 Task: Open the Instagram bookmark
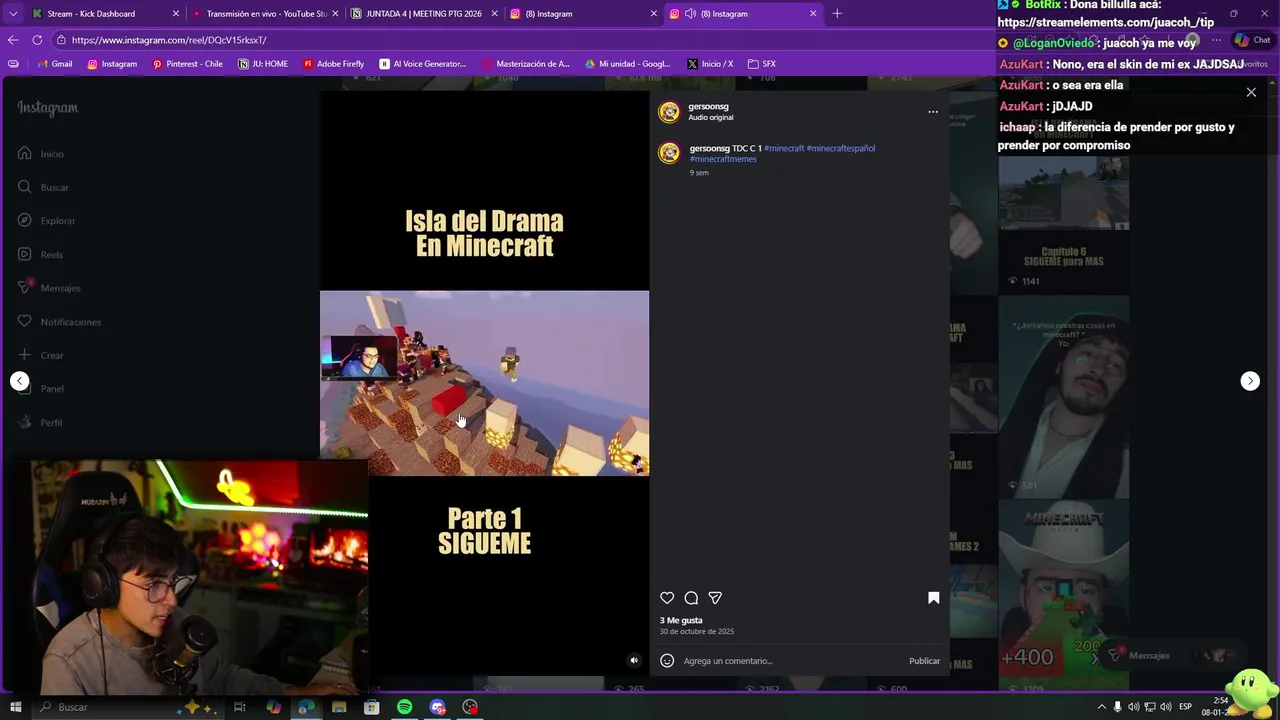pyautogui.click(x=112, y=64)
